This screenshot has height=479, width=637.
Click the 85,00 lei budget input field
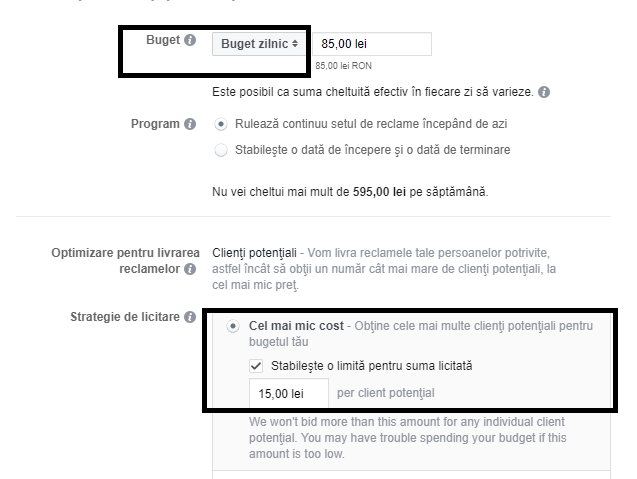tap(372, 44)
